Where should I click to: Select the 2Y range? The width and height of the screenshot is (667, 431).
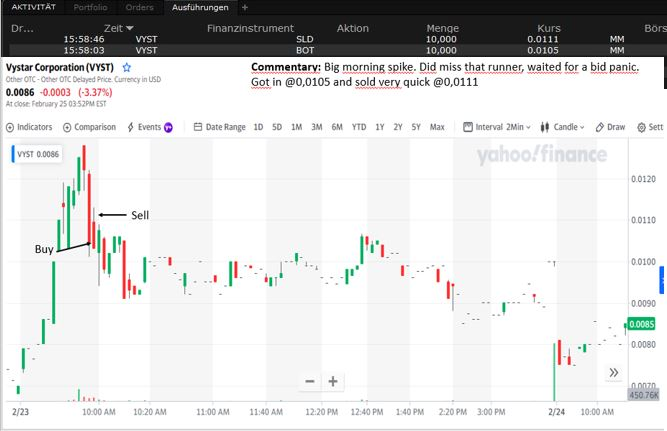coord(398,127)
